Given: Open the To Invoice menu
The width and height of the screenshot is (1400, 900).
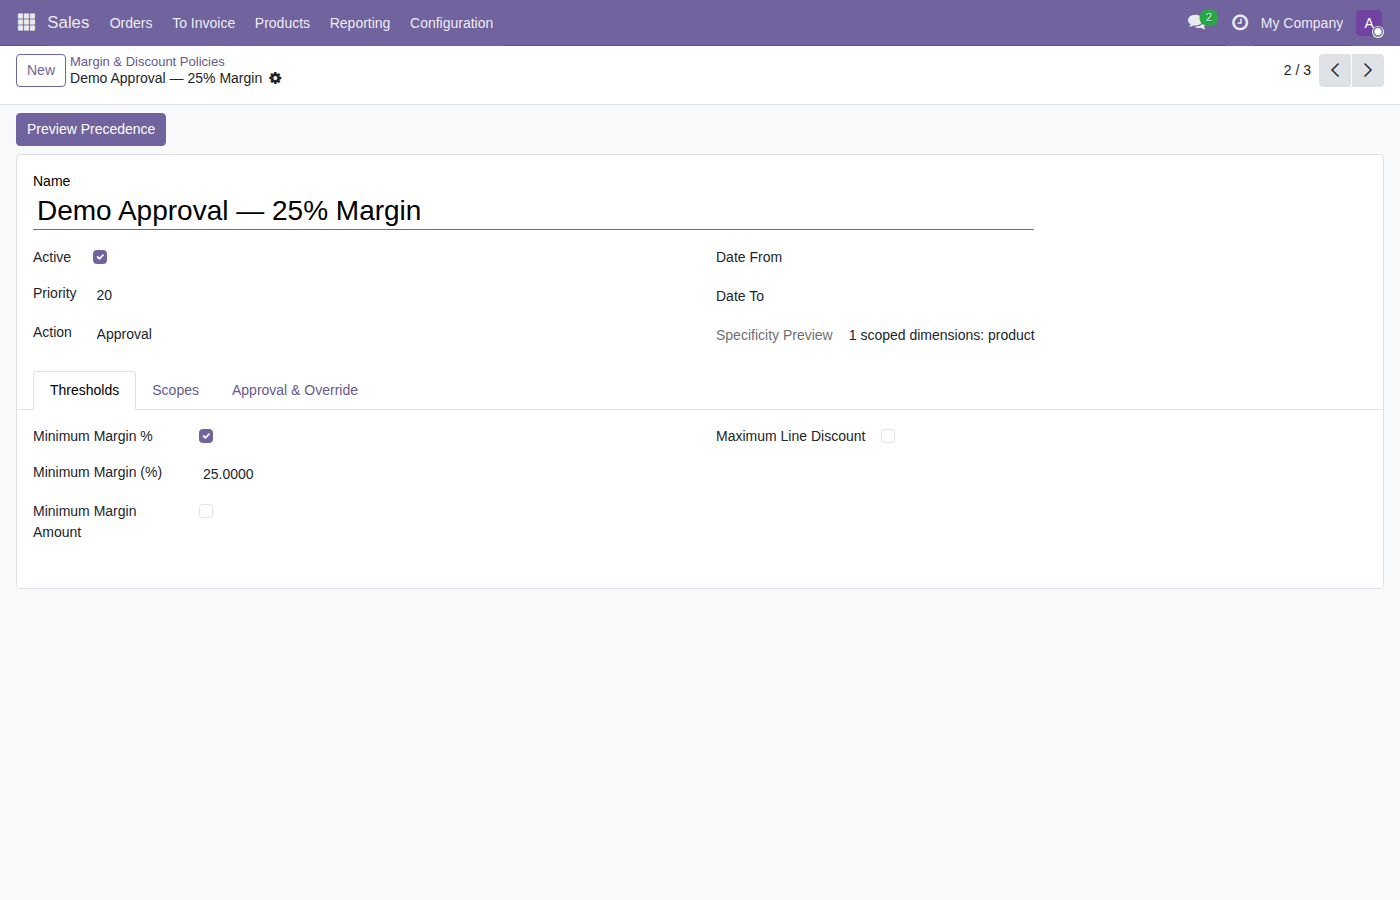Looking at the screenshot, I should [204, 23].
